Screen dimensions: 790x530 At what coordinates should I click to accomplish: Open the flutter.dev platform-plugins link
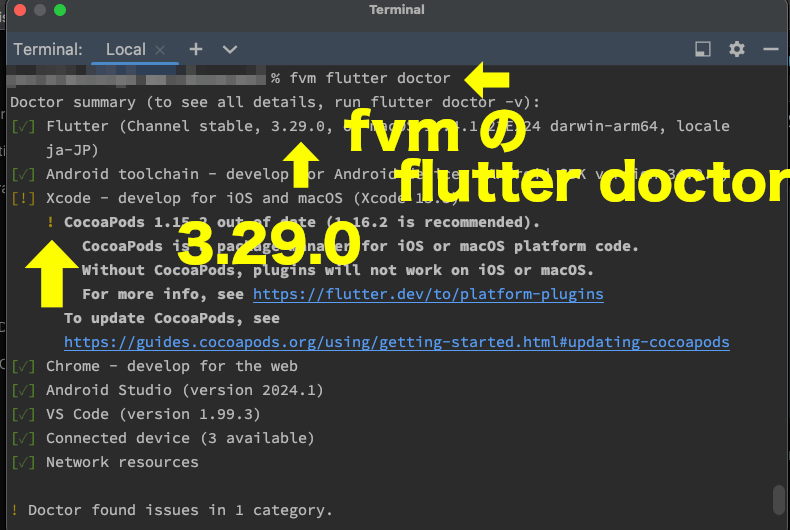[x=428, y=294]
